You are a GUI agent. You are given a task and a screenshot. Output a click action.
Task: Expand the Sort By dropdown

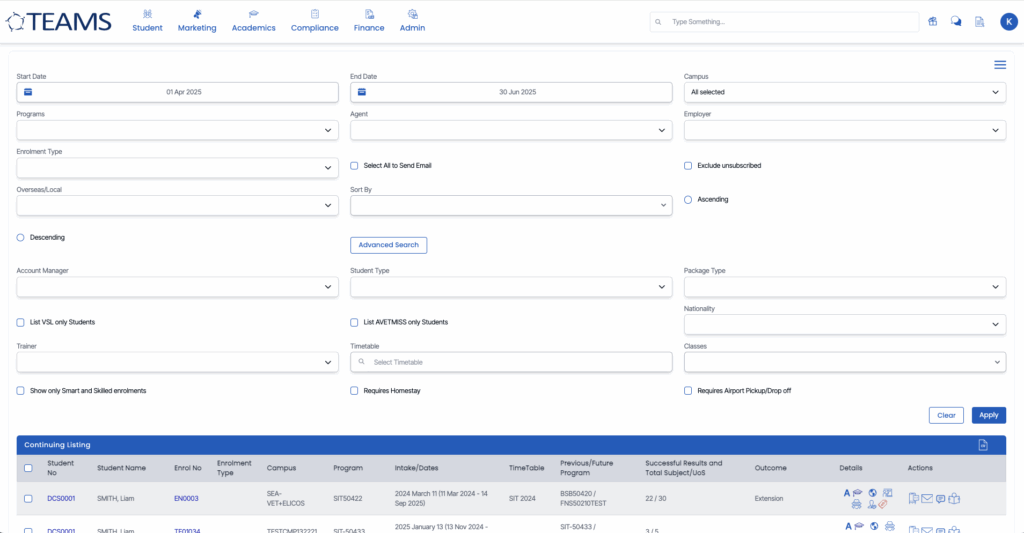click(511, 205)
